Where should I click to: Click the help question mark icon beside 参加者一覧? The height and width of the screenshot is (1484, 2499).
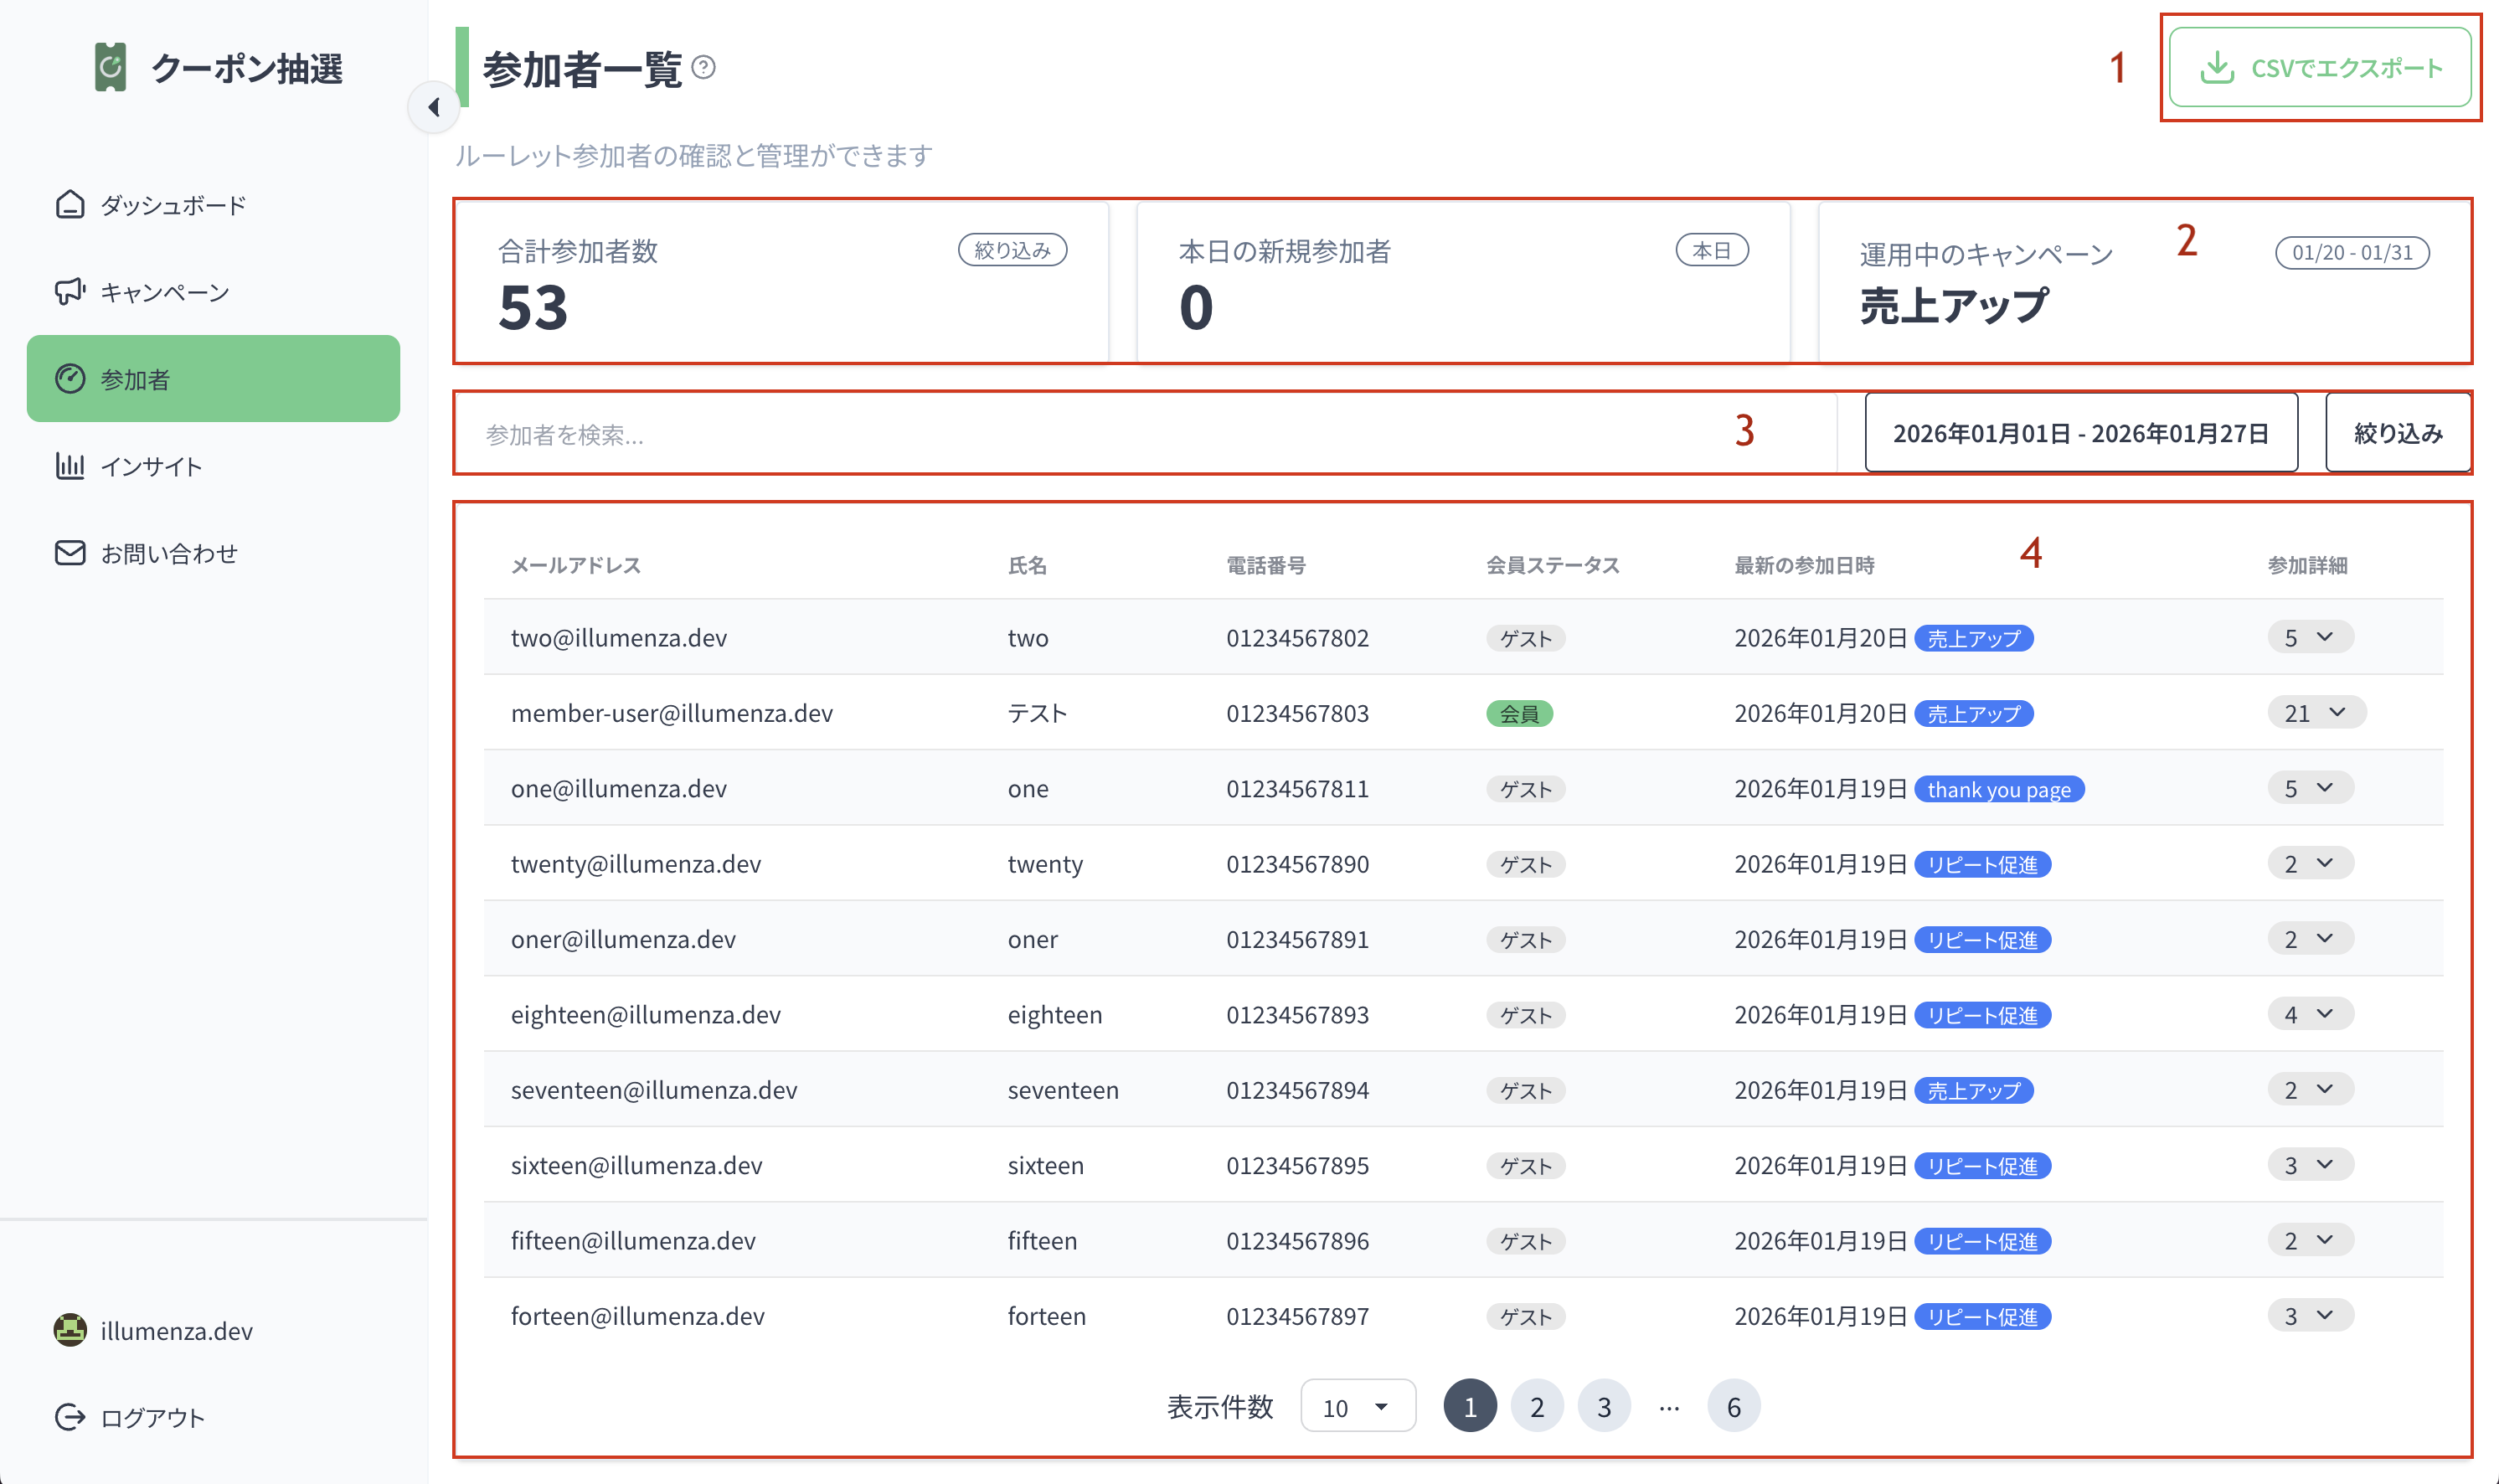pos(704,67)
